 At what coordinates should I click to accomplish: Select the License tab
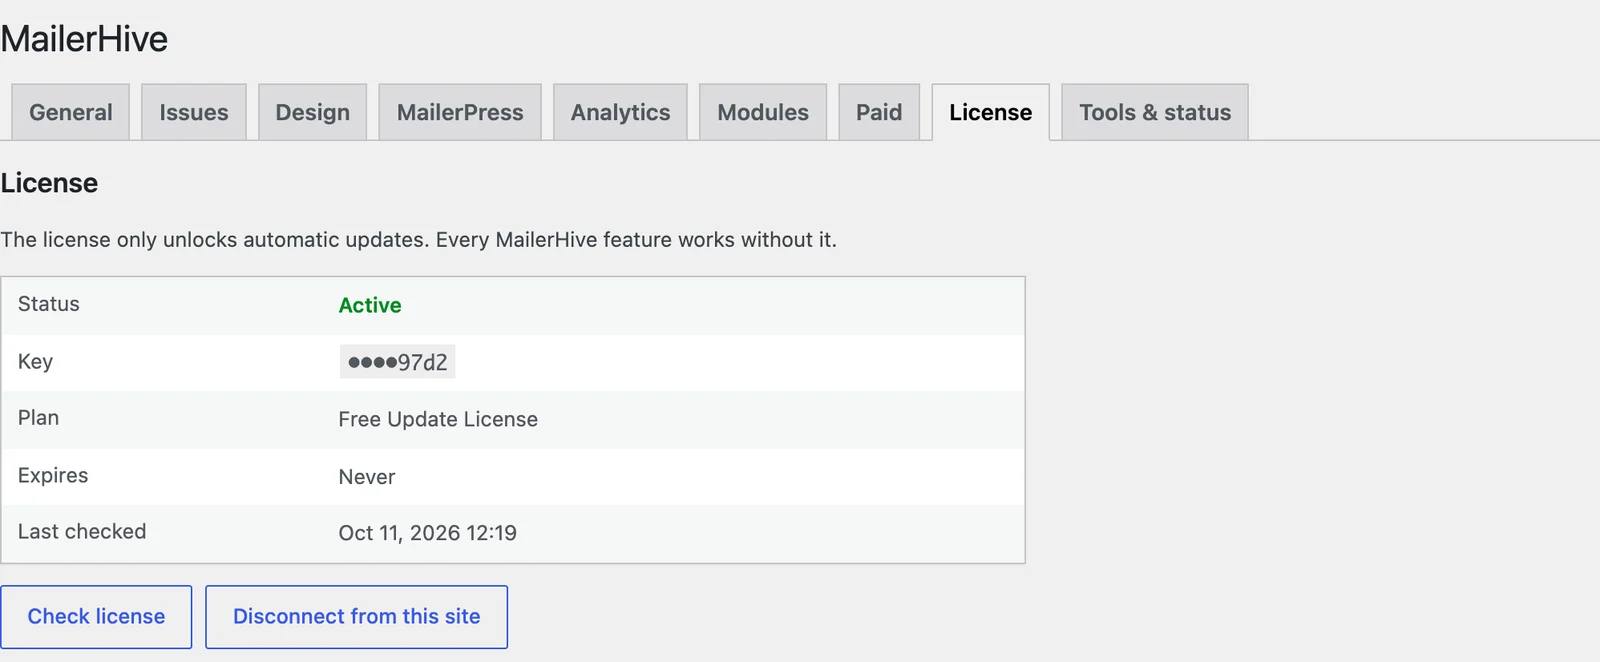pos(991,112)
